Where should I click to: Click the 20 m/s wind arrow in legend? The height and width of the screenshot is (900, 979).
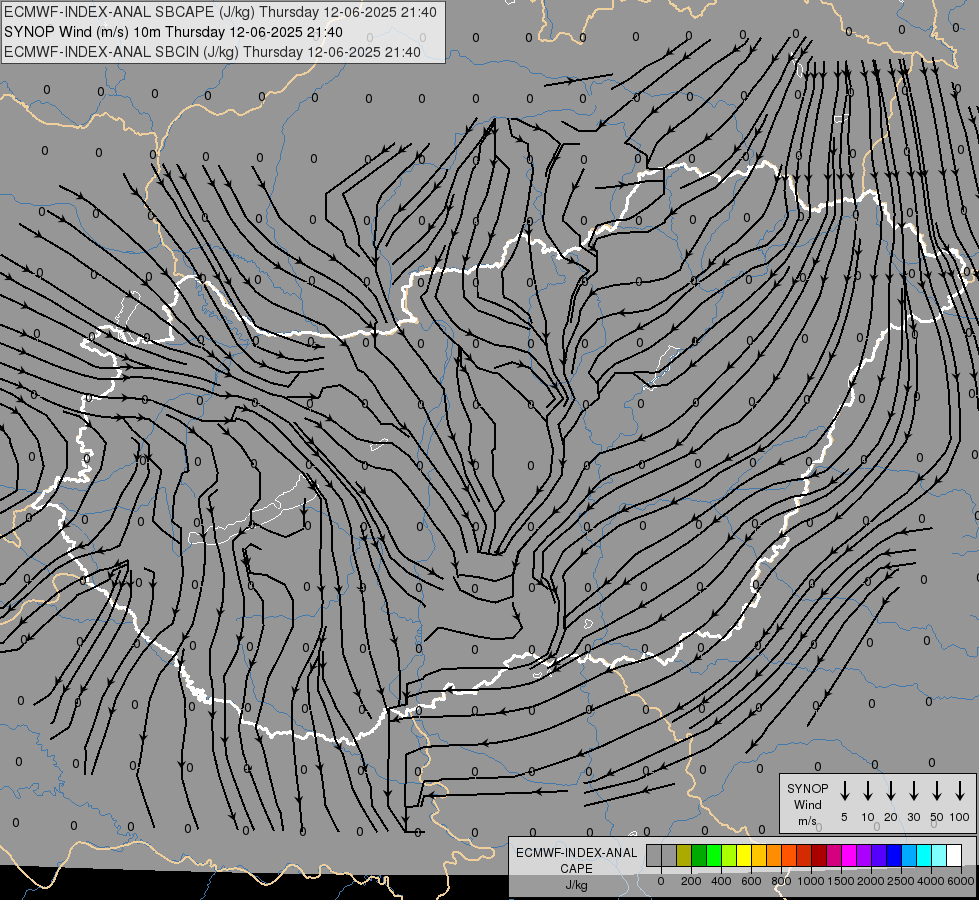click(891, 791)
